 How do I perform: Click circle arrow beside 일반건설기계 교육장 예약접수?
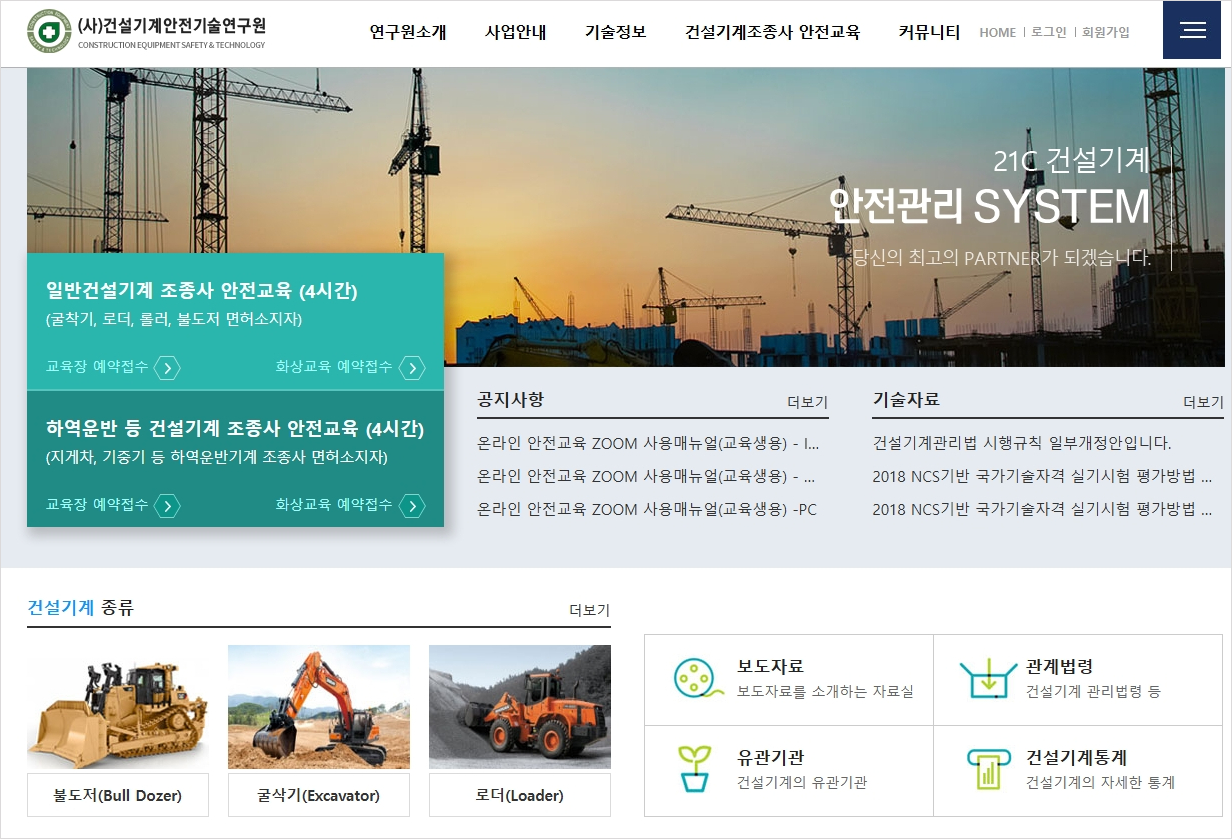(167, 368)
